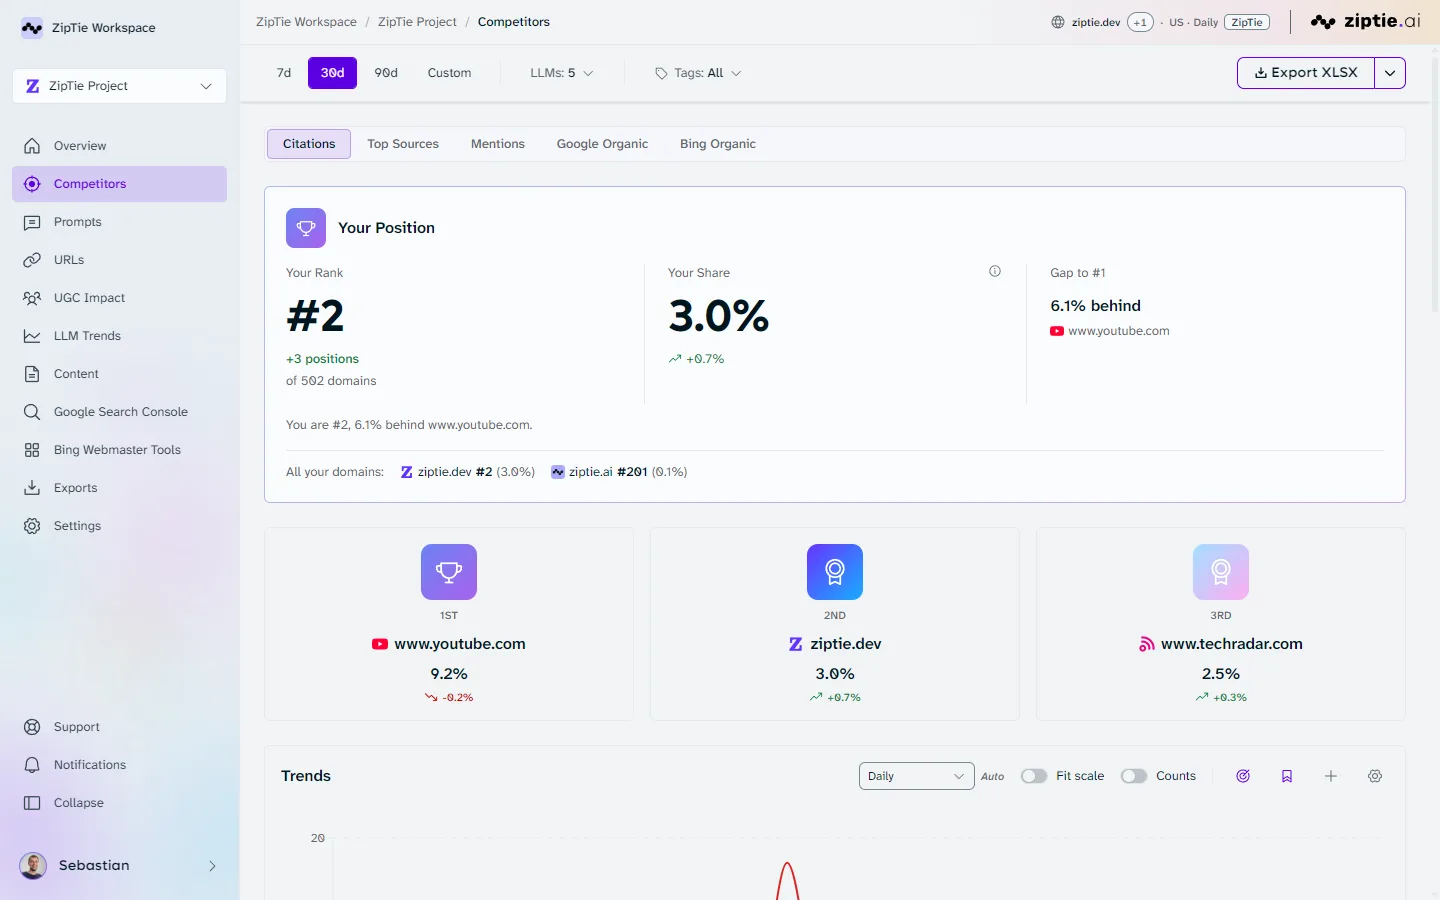This screenshot has height=900, width=1440.
Task: Click the Competitors breadcrumb
Action: point(514,22)
